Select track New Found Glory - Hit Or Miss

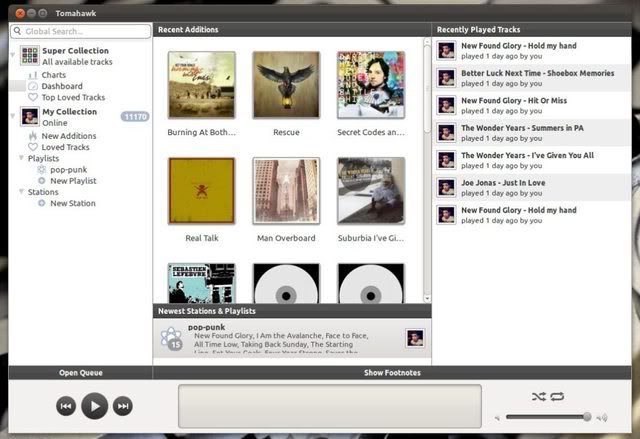[532, 105]
